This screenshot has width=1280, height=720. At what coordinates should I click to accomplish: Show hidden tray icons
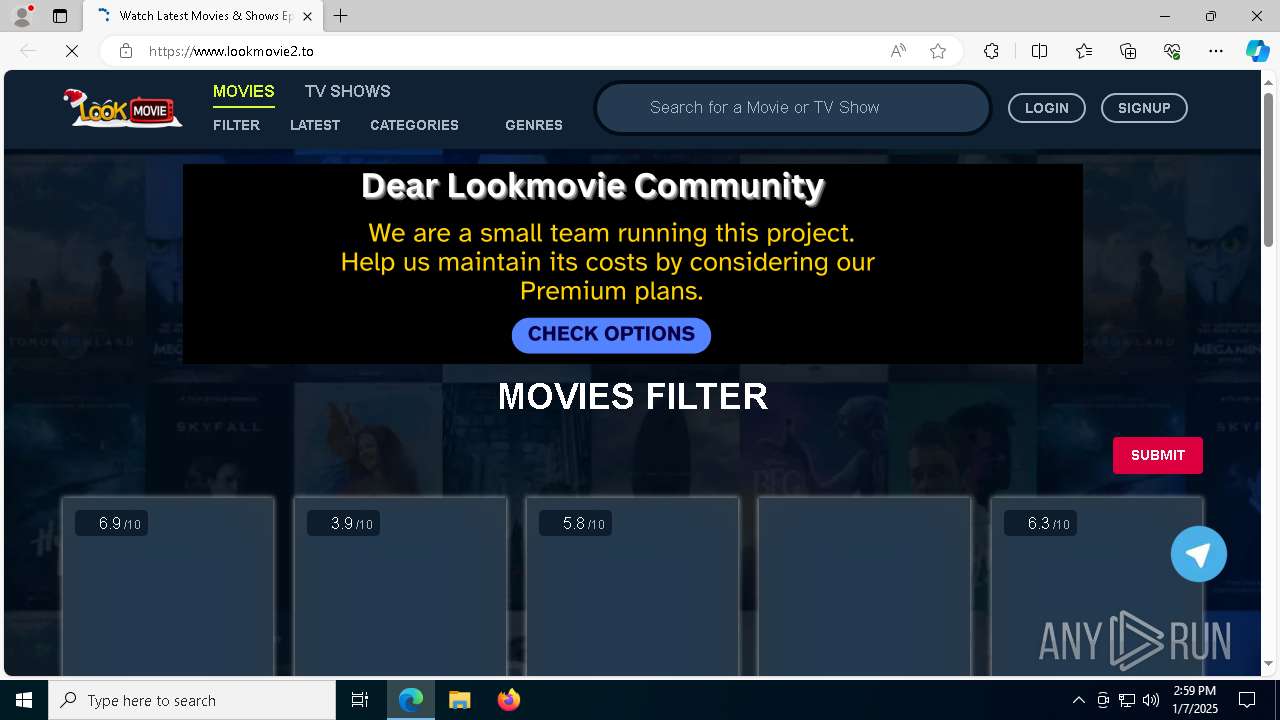coord(1078,700)
